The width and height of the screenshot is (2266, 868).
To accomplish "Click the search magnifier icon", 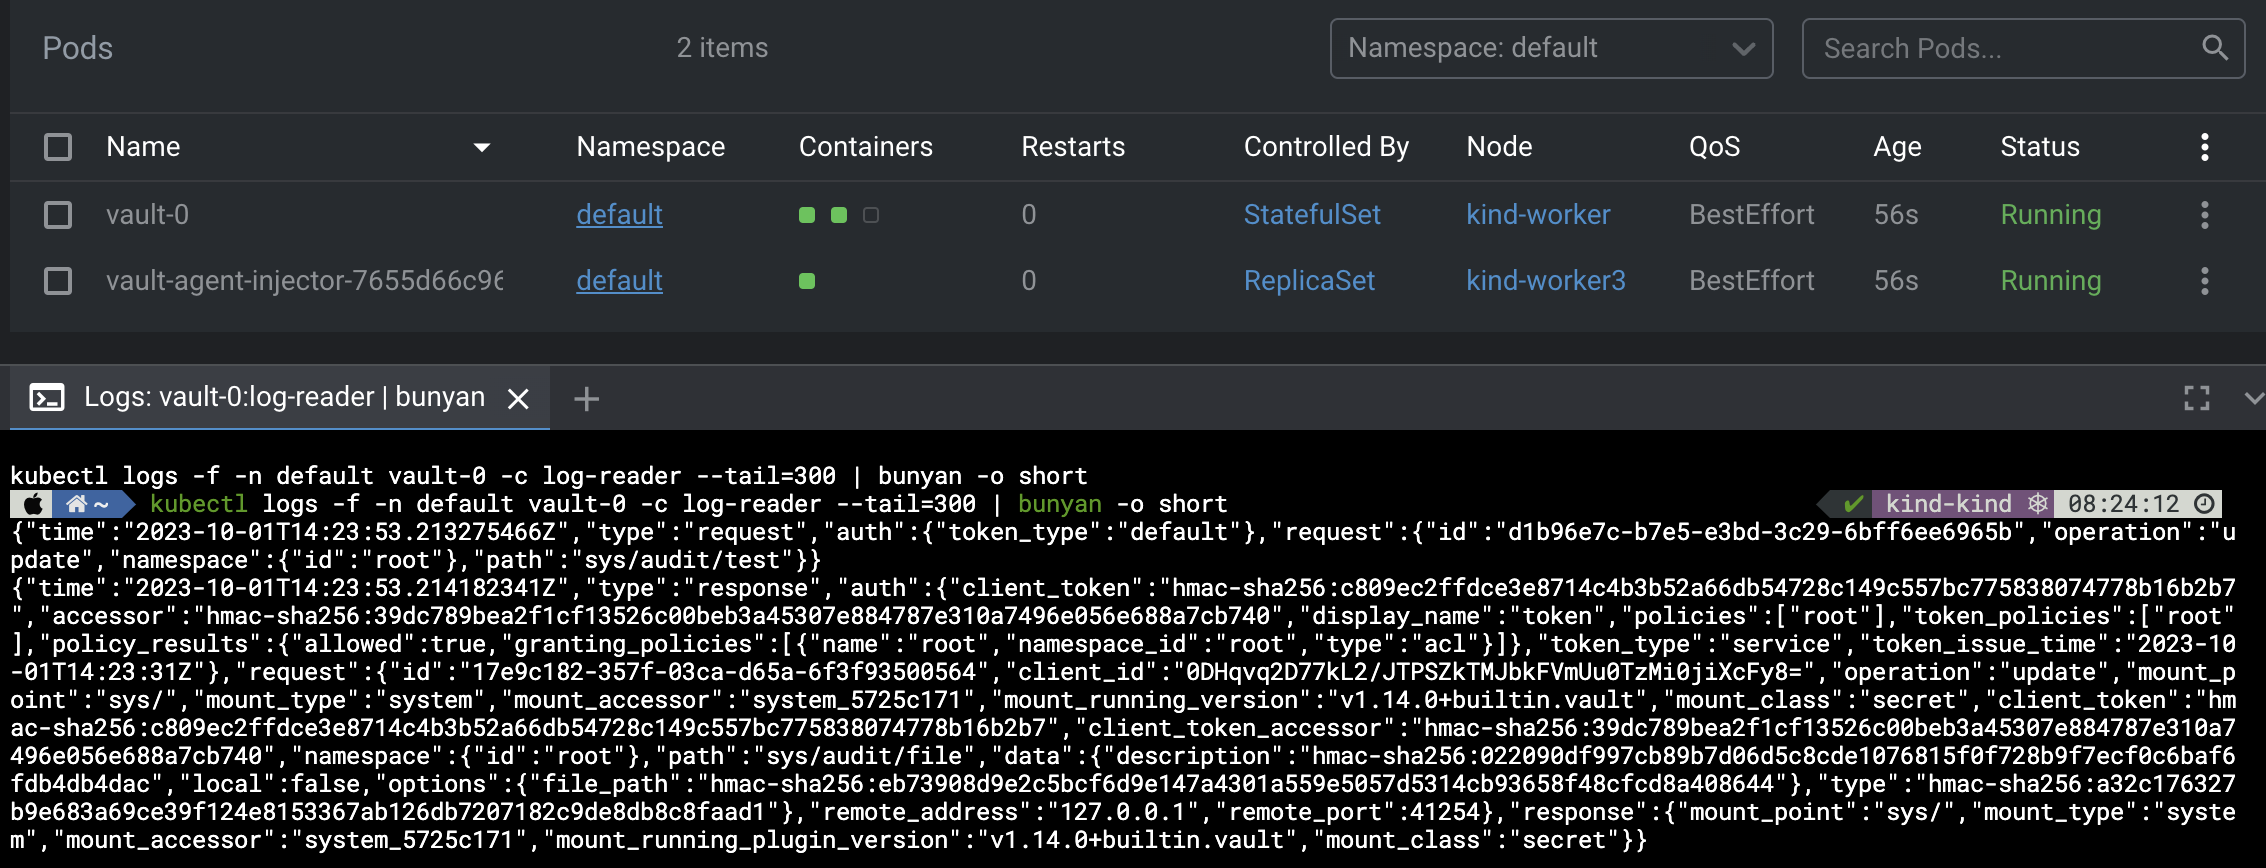I will [x=2215, y=47].
